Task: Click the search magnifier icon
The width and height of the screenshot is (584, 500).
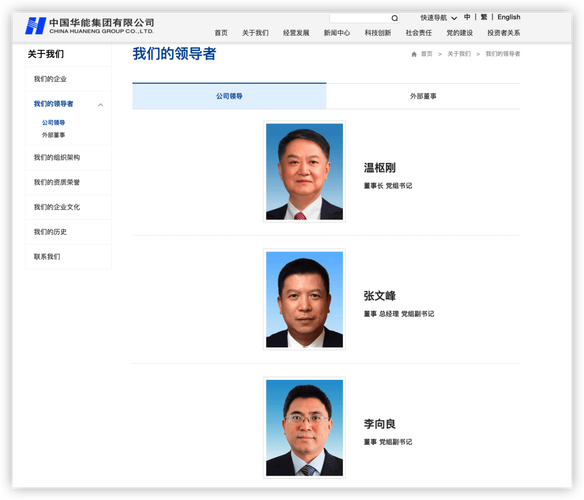Action: [394, 18]
